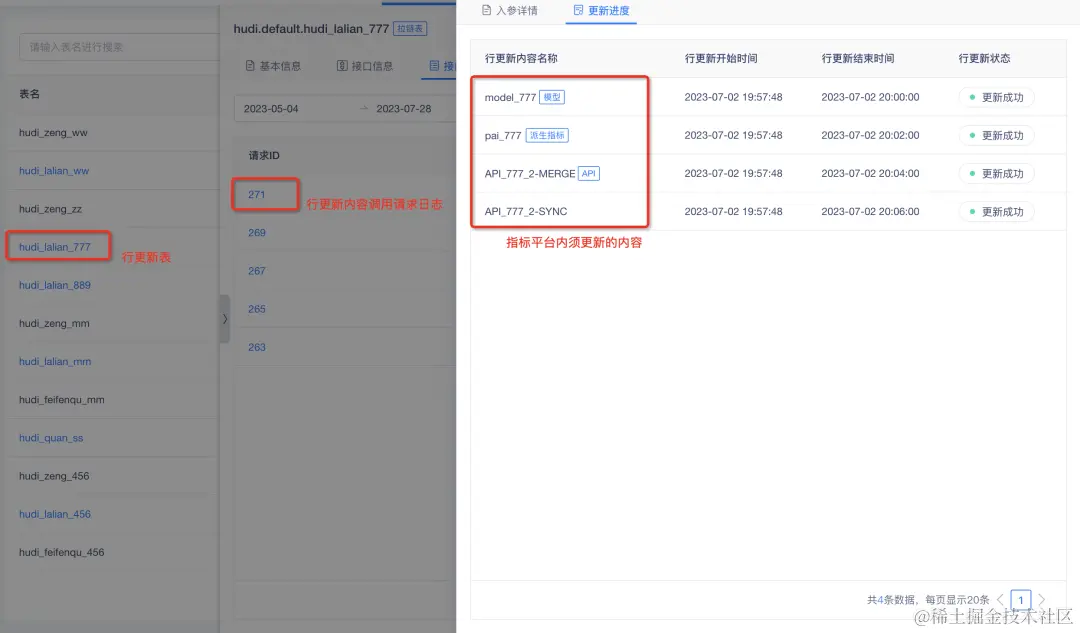The height and width of the screenshot is (633, 1080).
Task: Click 更新成功 status in API_777_2-SYNC row
Action: [996, 211]
